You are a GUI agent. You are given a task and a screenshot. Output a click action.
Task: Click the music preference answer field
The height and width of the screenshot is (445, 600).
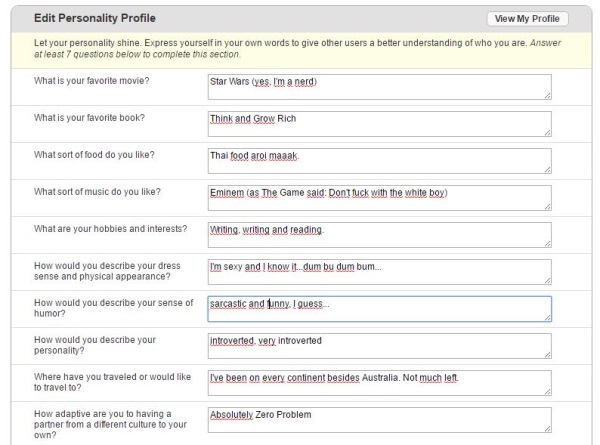tap(379, 198)
